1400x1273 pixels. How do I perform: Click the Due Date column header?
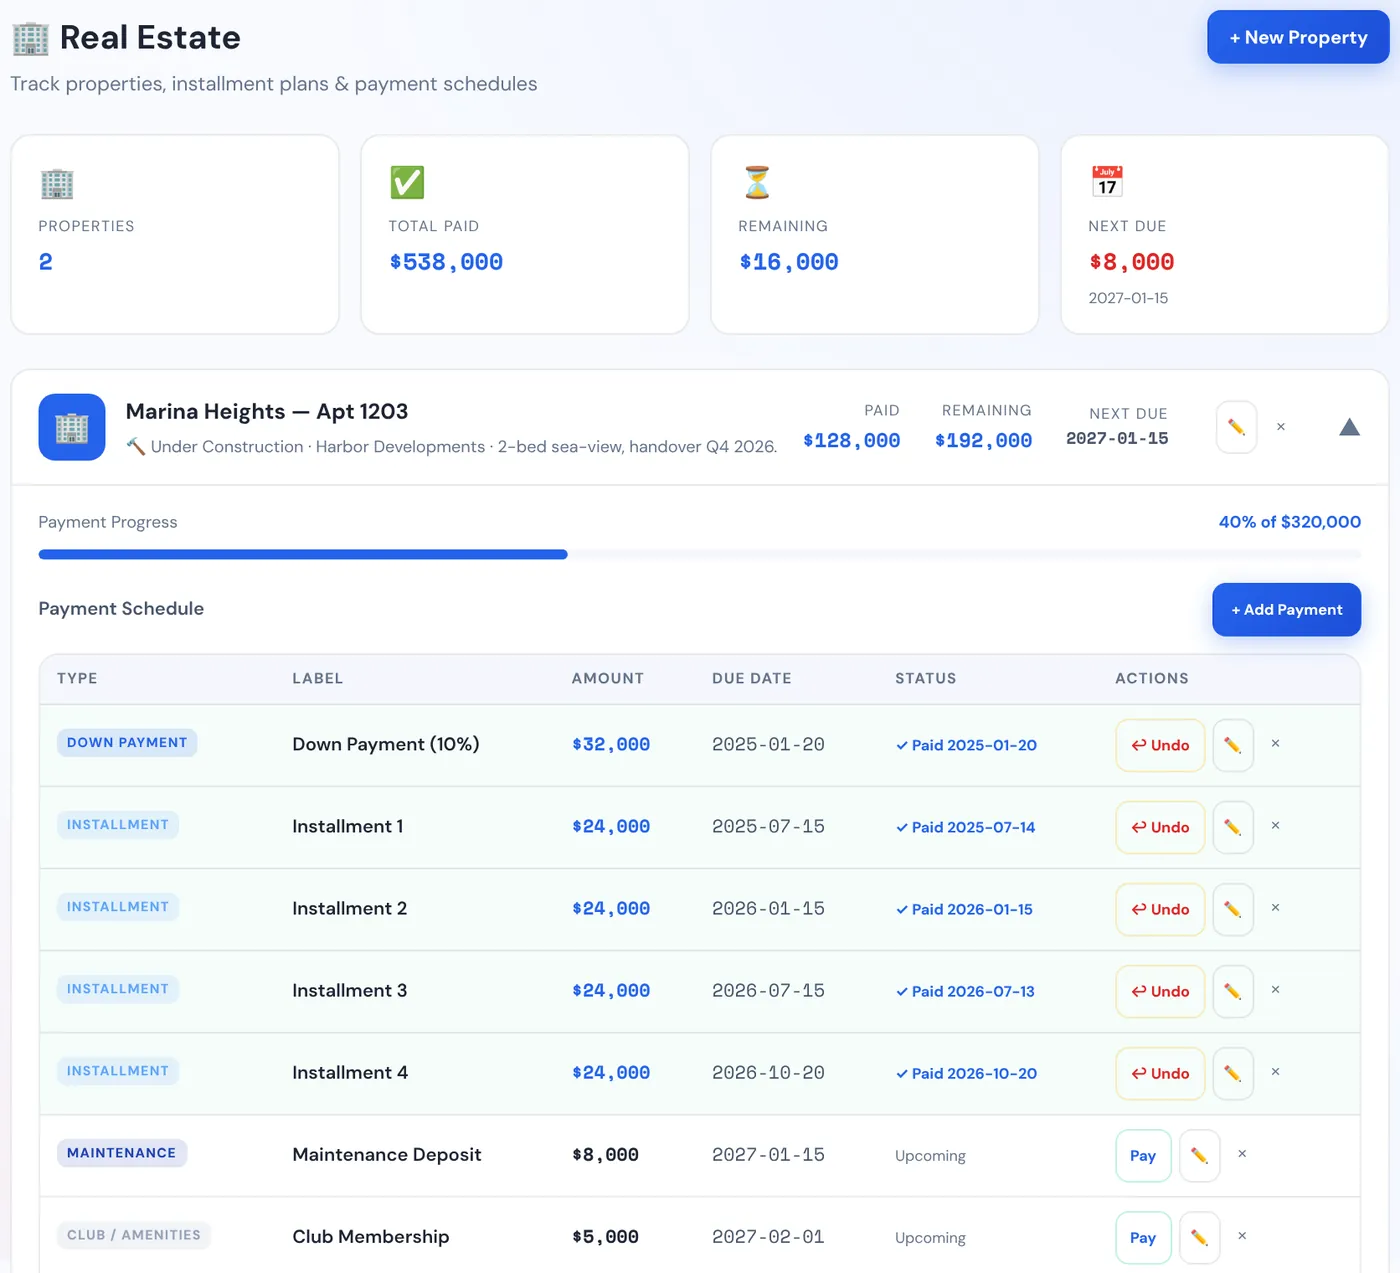tap(752, 678)
